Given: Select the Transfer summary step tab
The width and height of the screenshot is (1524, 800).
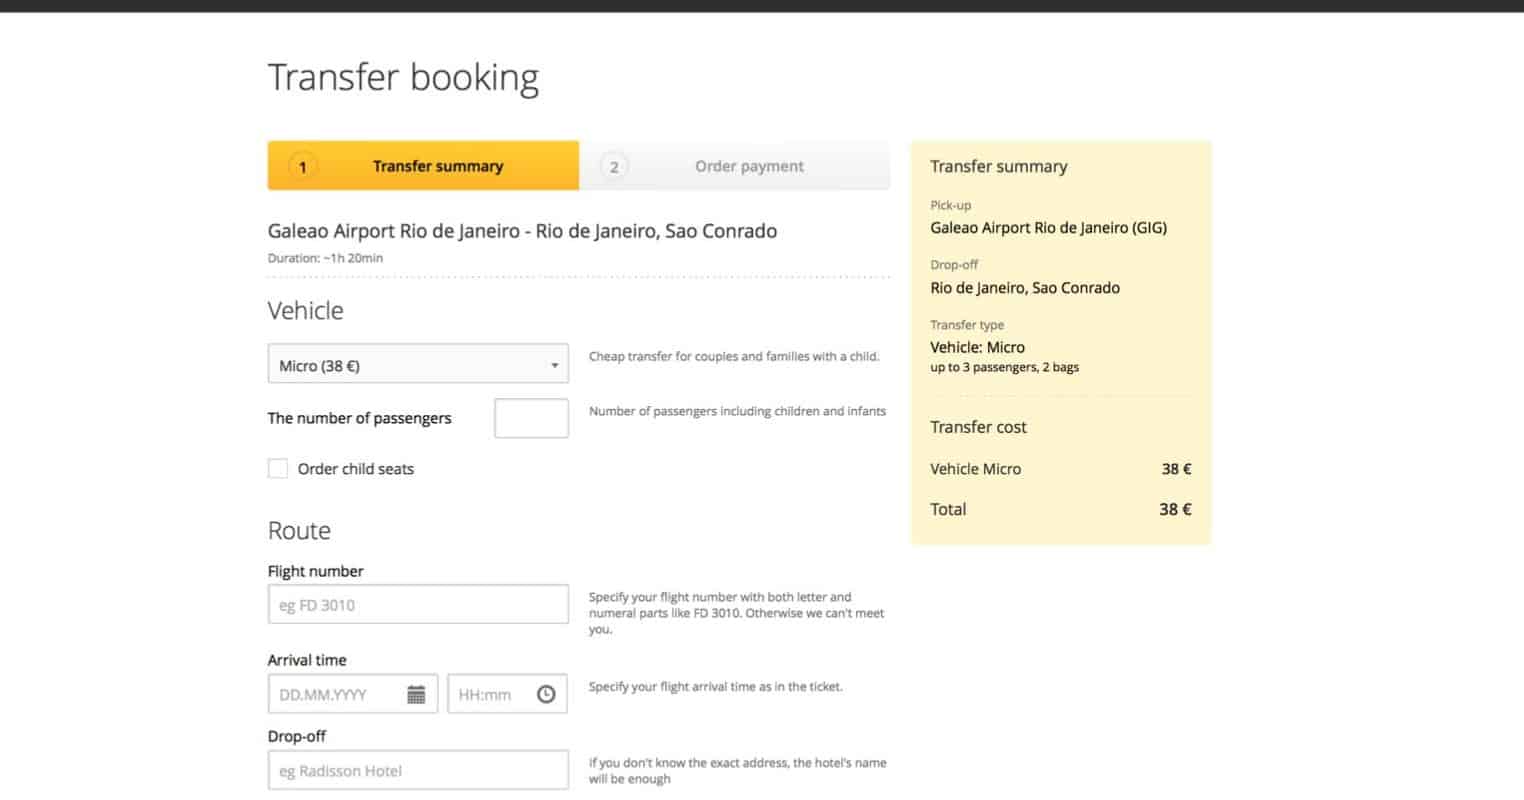Looking at the screenshot, I should (437, 167).
